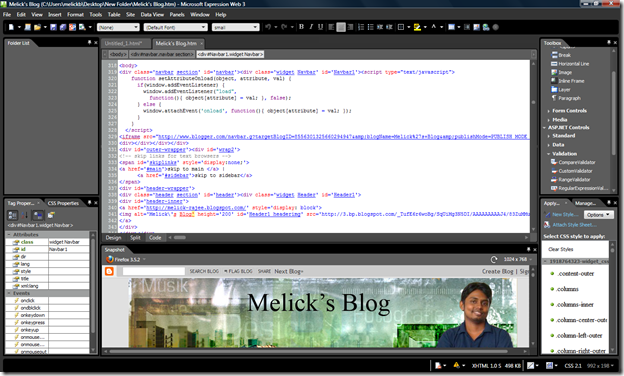Toggle Bold formatting

point(301,27)
